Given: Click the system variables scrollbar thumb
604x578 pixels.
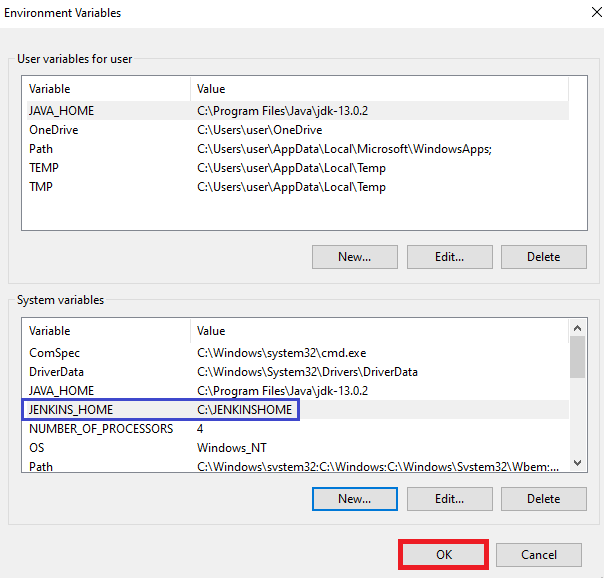Looking at the screenshot, I should pyautogui.click(x=577, y=357).
